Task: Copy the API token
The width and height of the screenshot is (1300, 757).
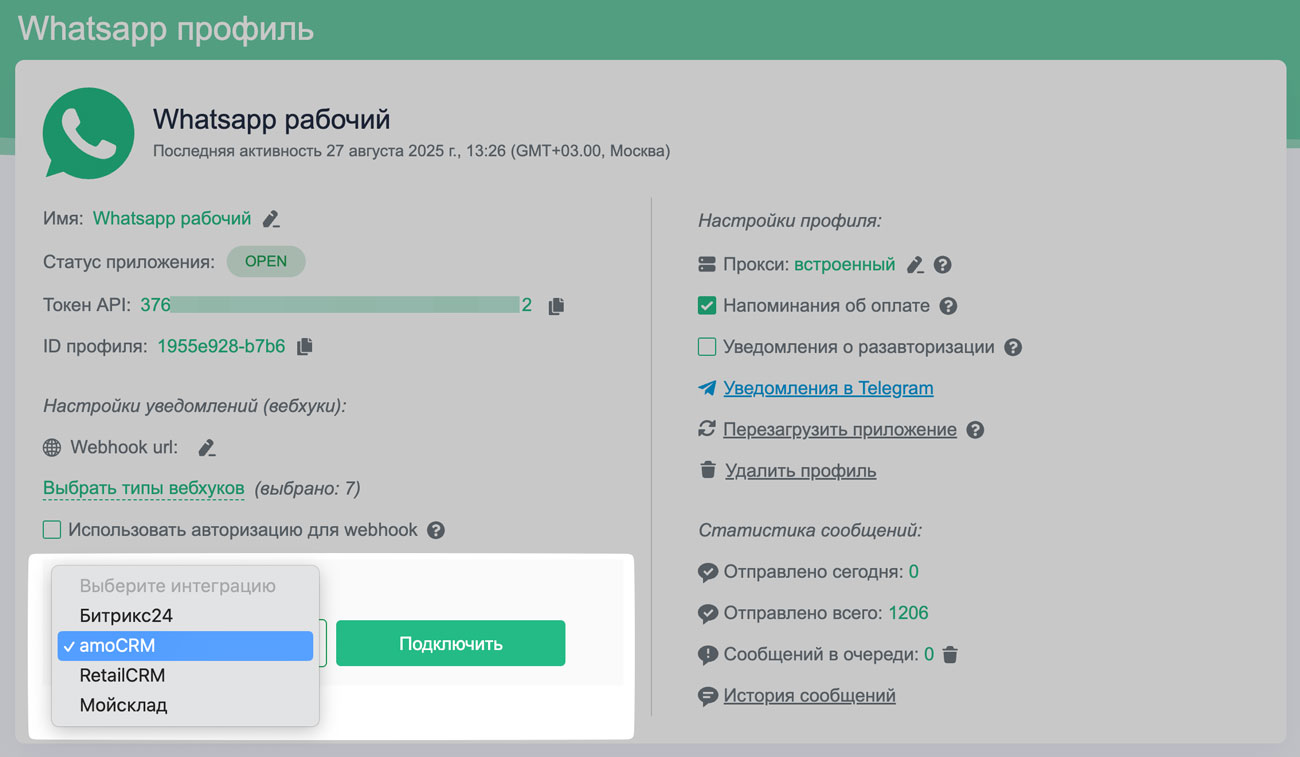Action: tap(556, 306)
